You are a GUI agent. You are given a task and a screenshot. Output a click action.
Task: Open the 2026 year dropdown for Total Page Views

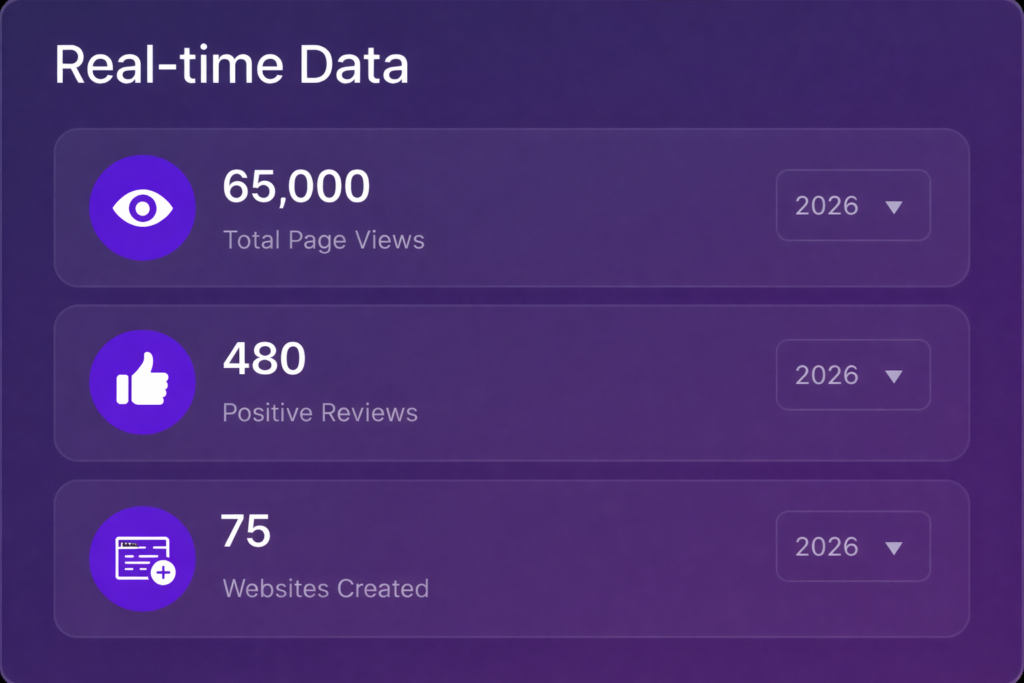click(853, 206)
